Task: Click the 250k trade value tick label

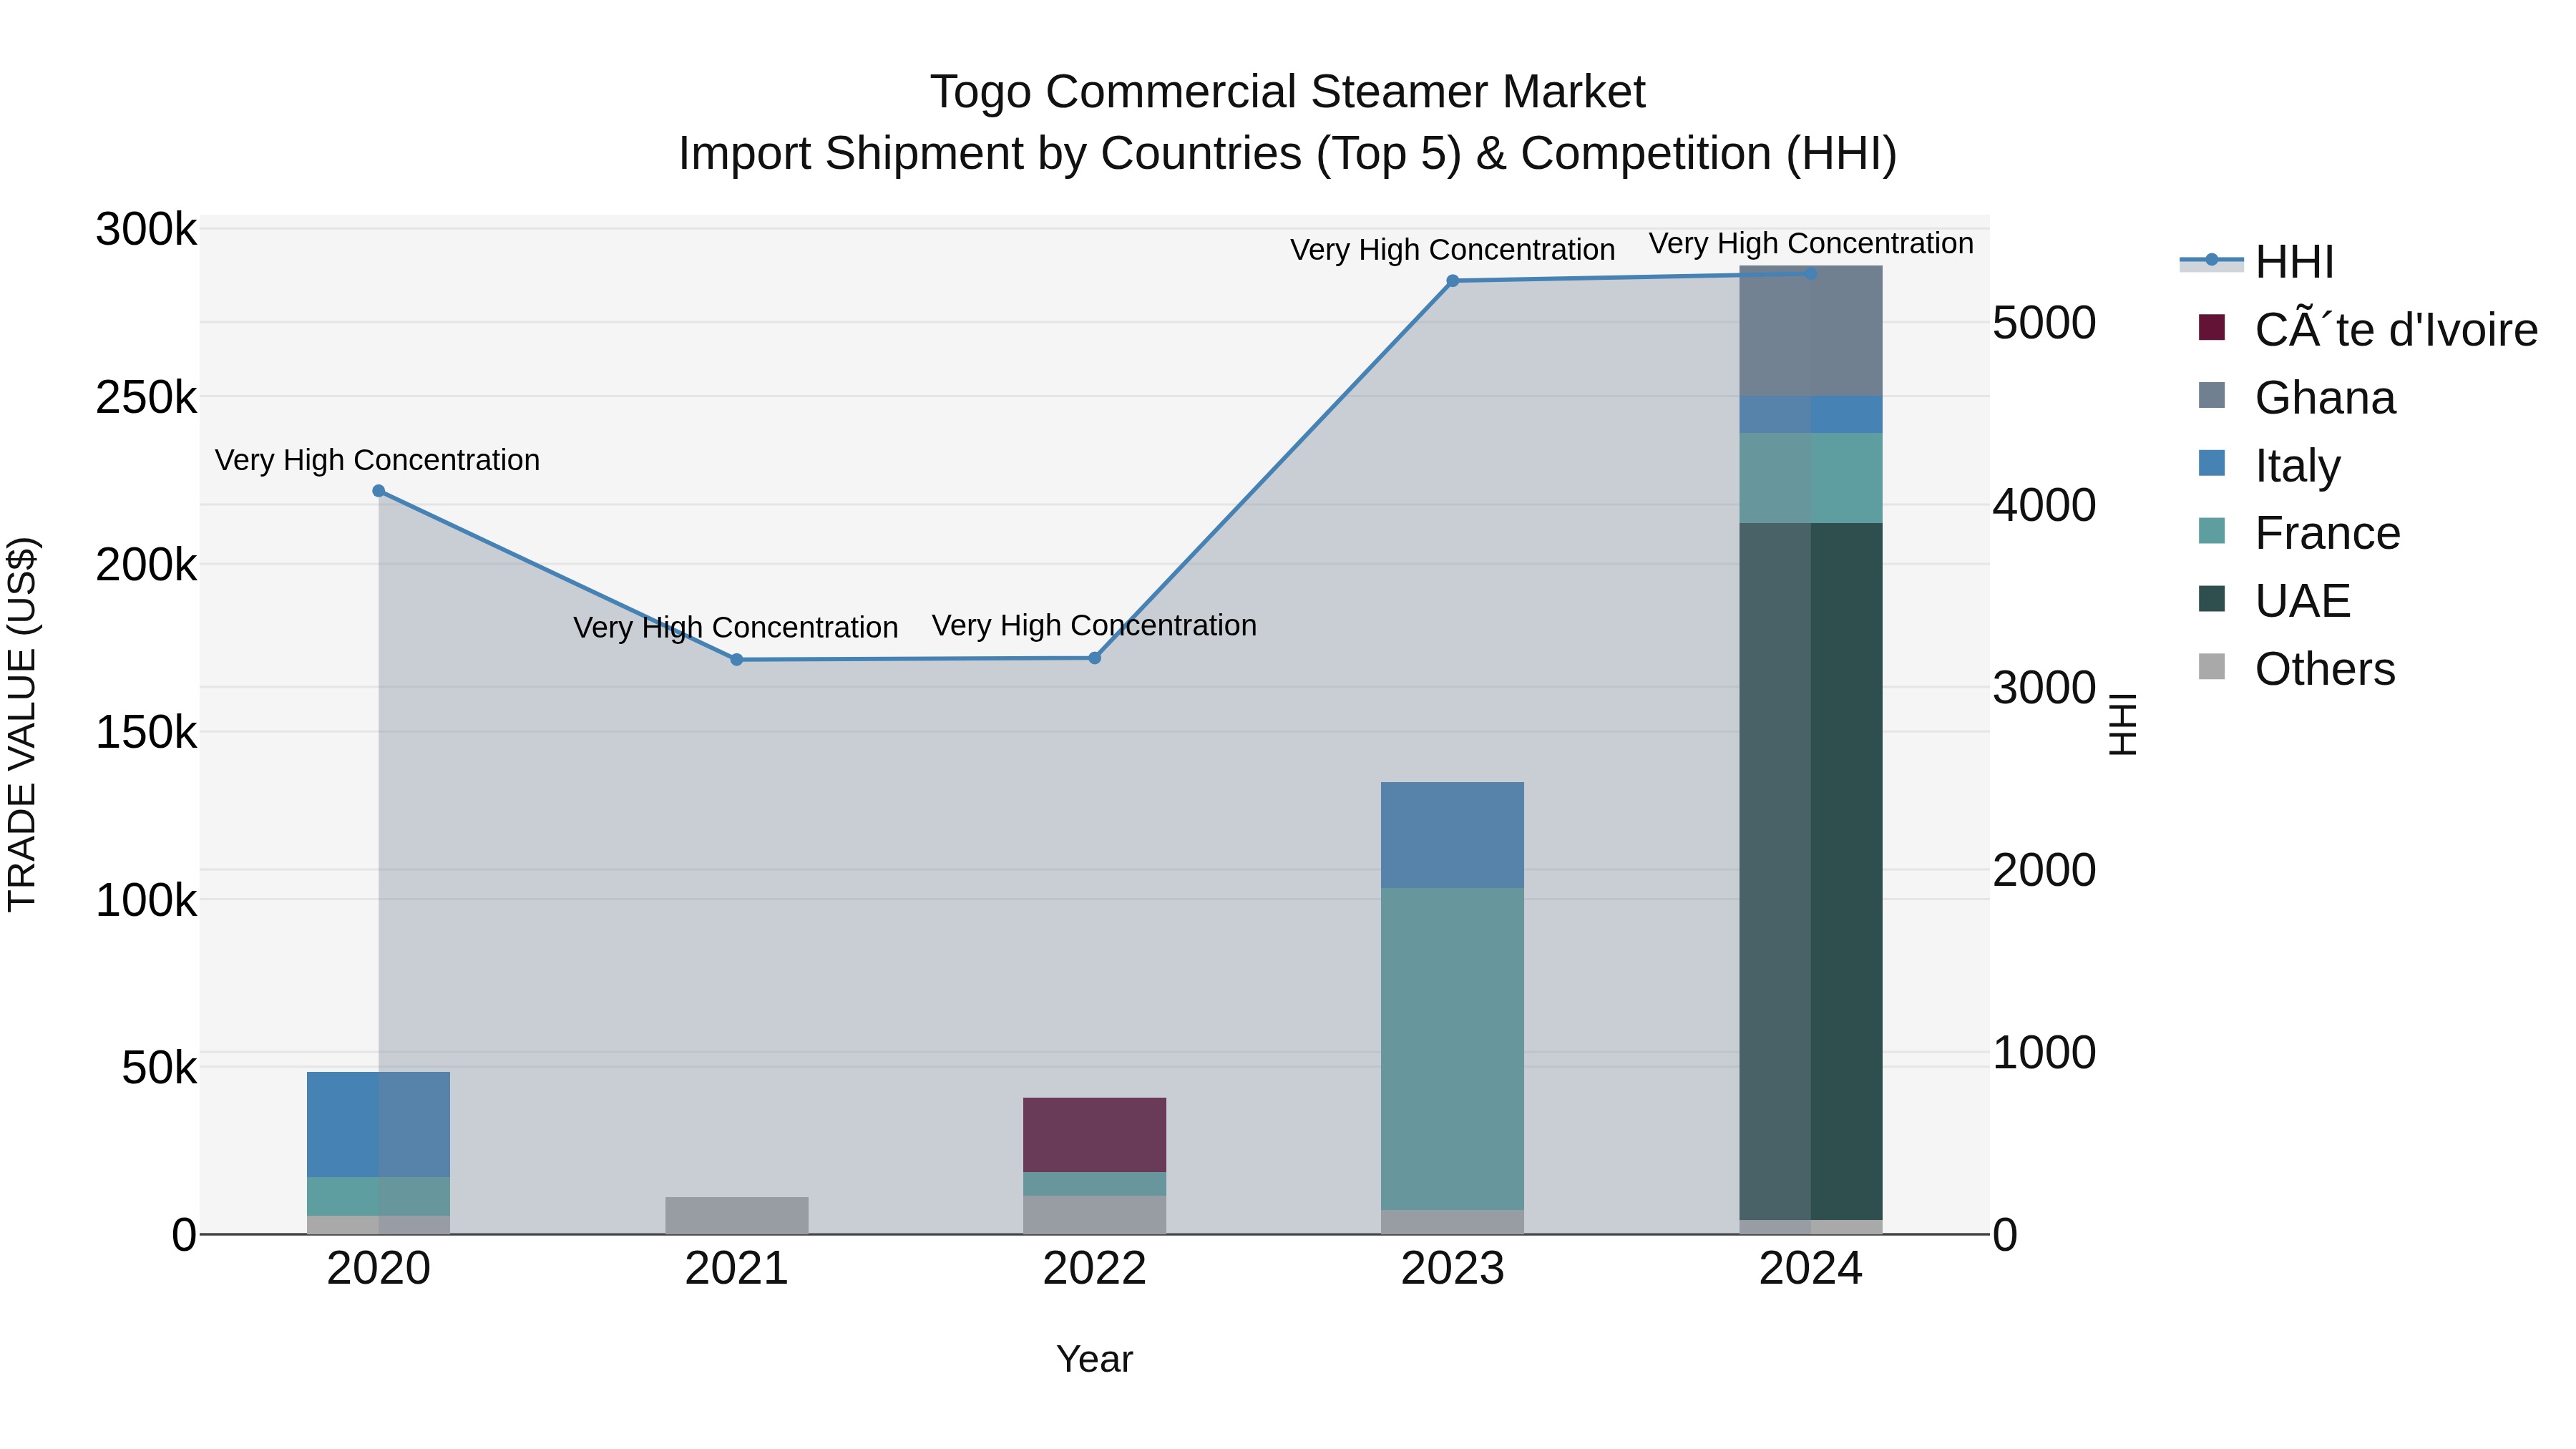Action: click(146, 398)
